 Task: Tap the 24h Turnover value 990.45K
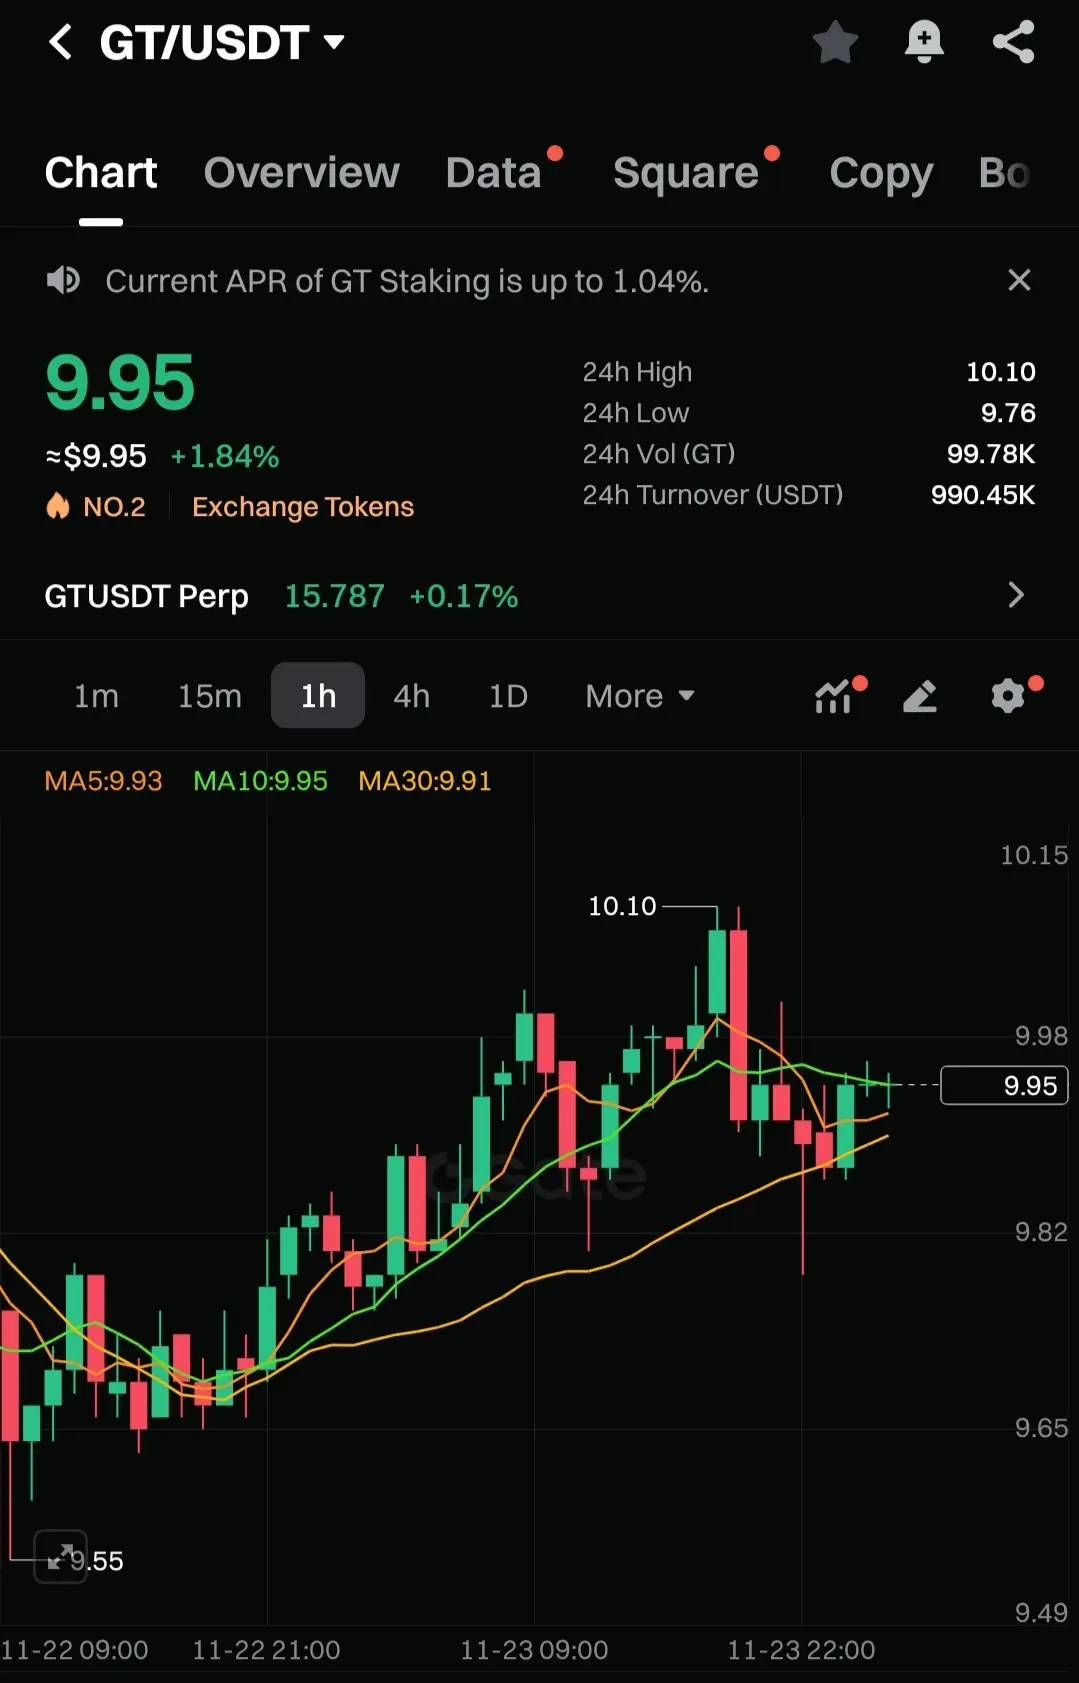tap(983, 495)
